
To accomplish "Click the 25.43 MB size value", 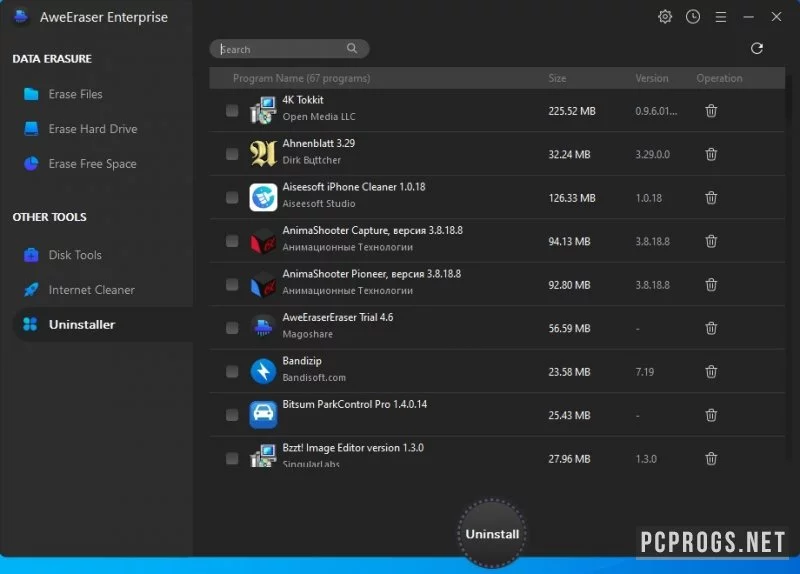I will point(569,415).
